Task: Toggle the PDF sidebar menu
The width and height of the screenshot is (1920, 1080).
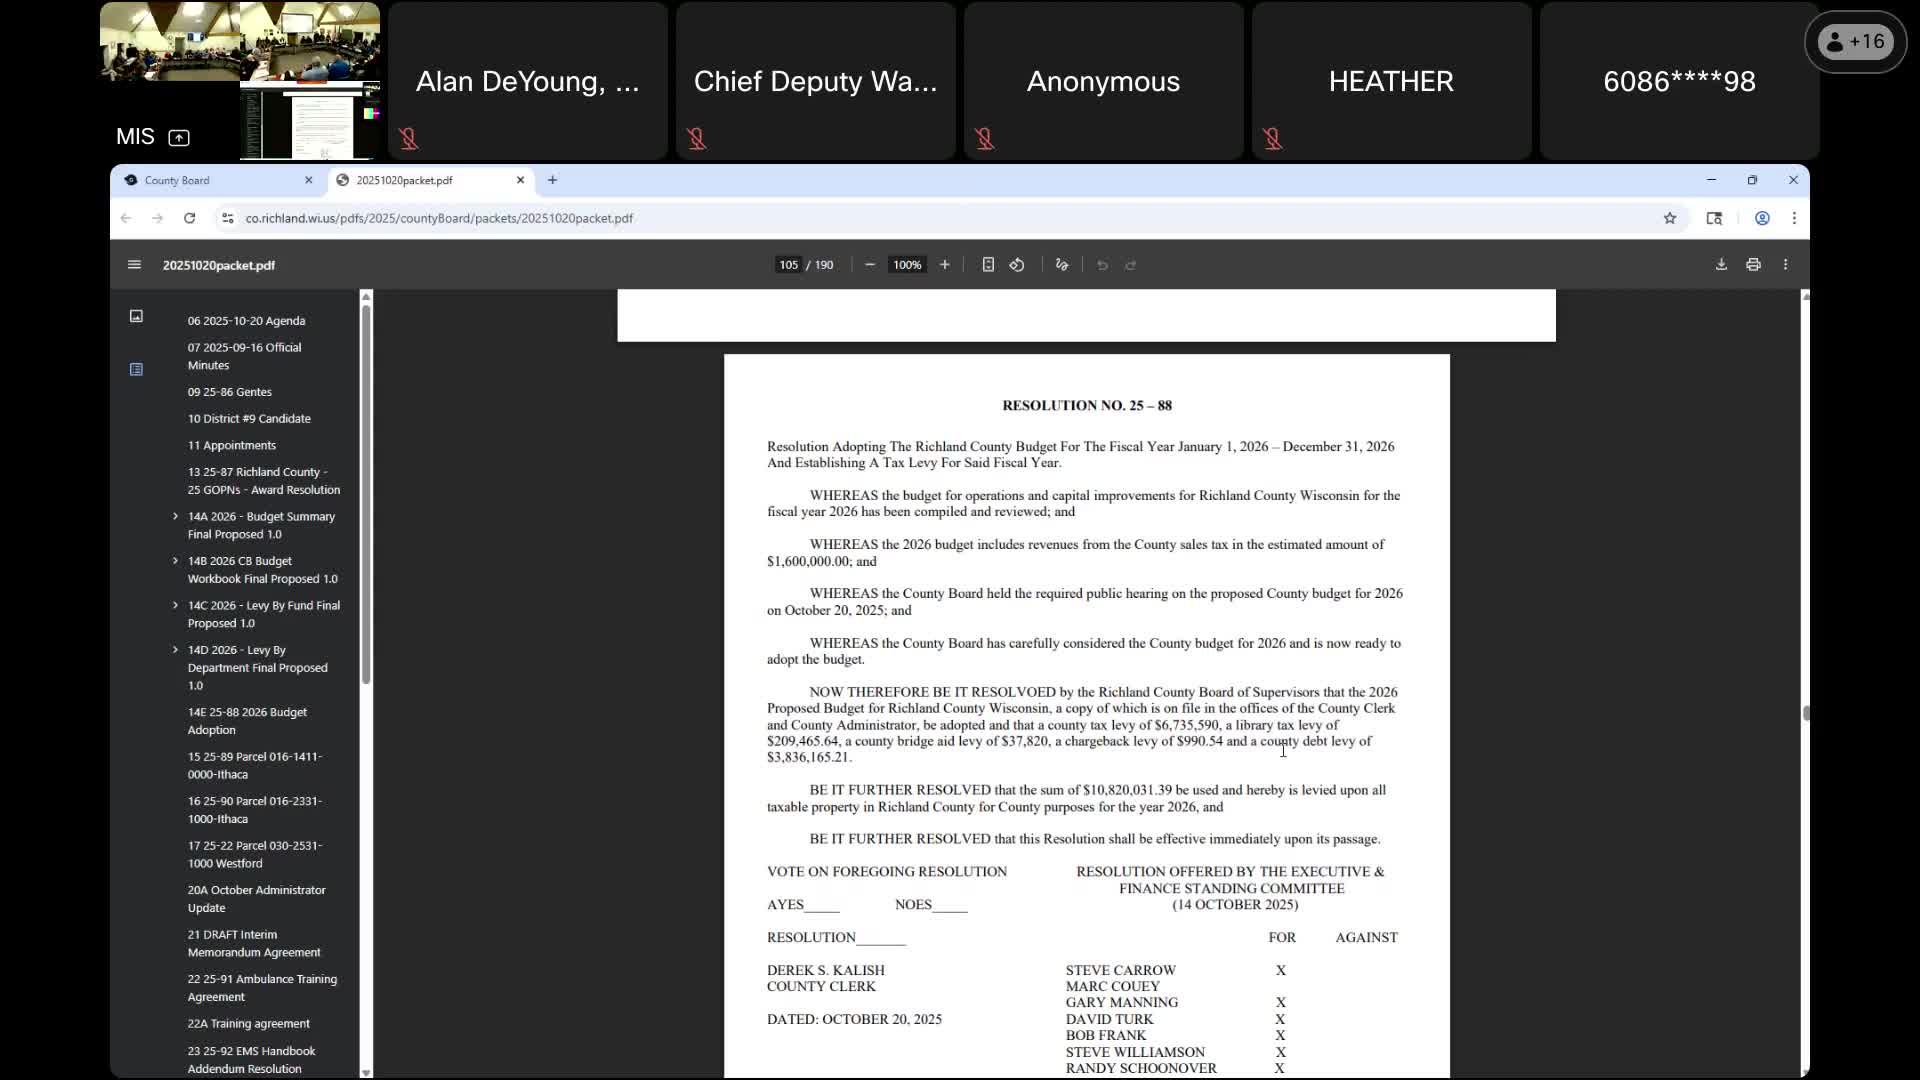Action: pos(134,265)
